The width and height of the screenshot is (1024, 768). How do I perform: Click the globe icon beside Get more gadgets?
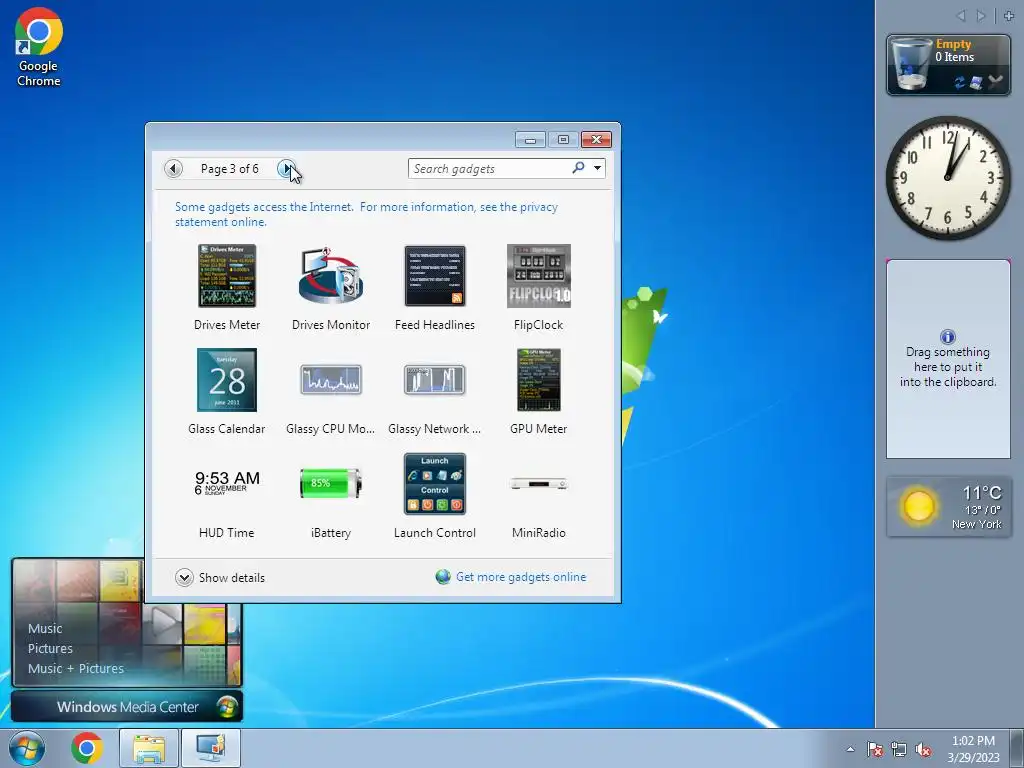pyautogui.click(x=443, y=577)
